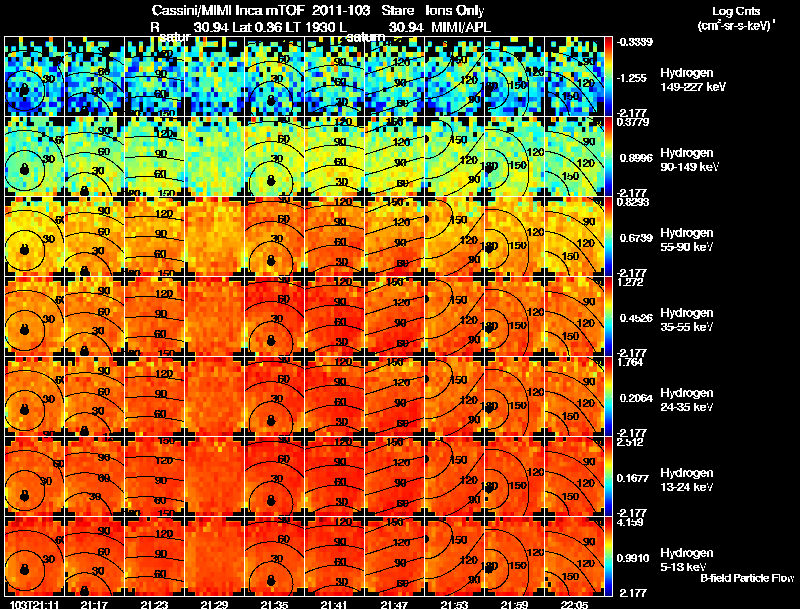Select the 1.272 scale value
This screenshot has width=800, height=609.
(x=630, y=282)
